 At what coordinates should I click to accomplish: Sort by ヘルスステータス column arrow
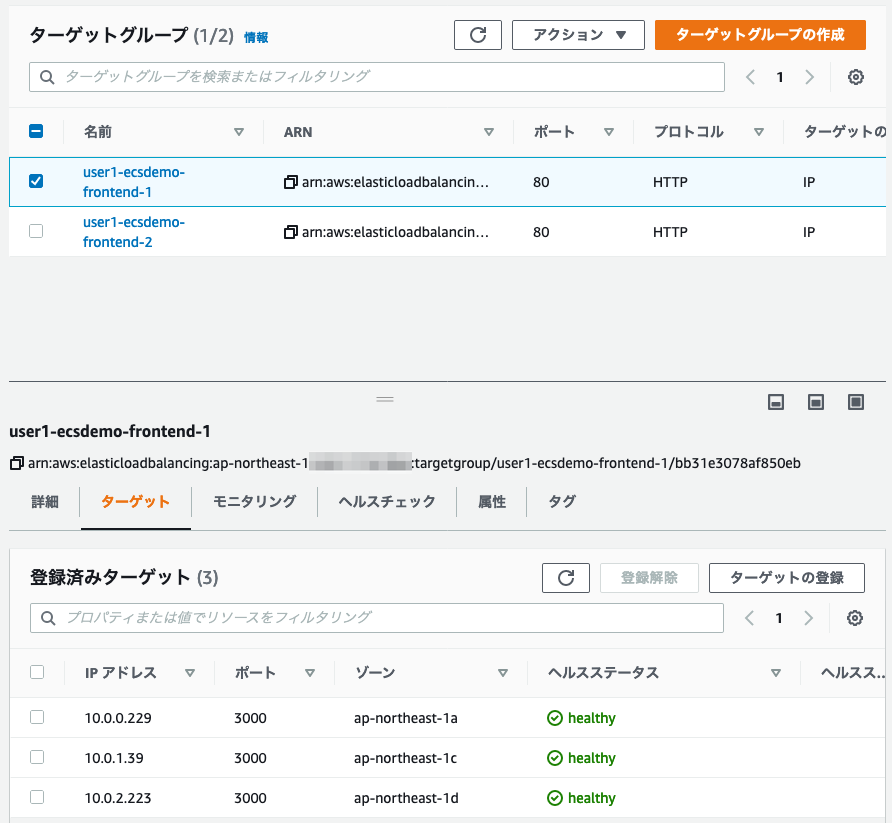(775, 673)
